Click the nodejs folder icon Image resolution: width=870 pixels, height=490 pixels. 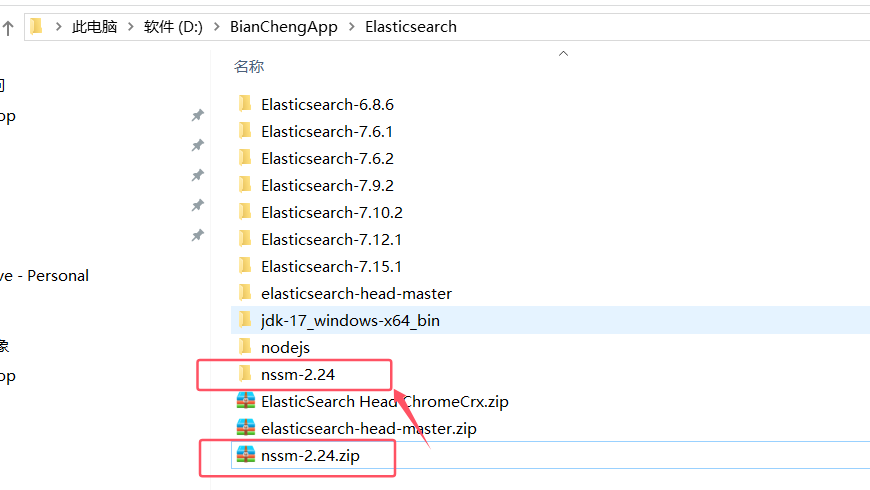coord(245,347)
